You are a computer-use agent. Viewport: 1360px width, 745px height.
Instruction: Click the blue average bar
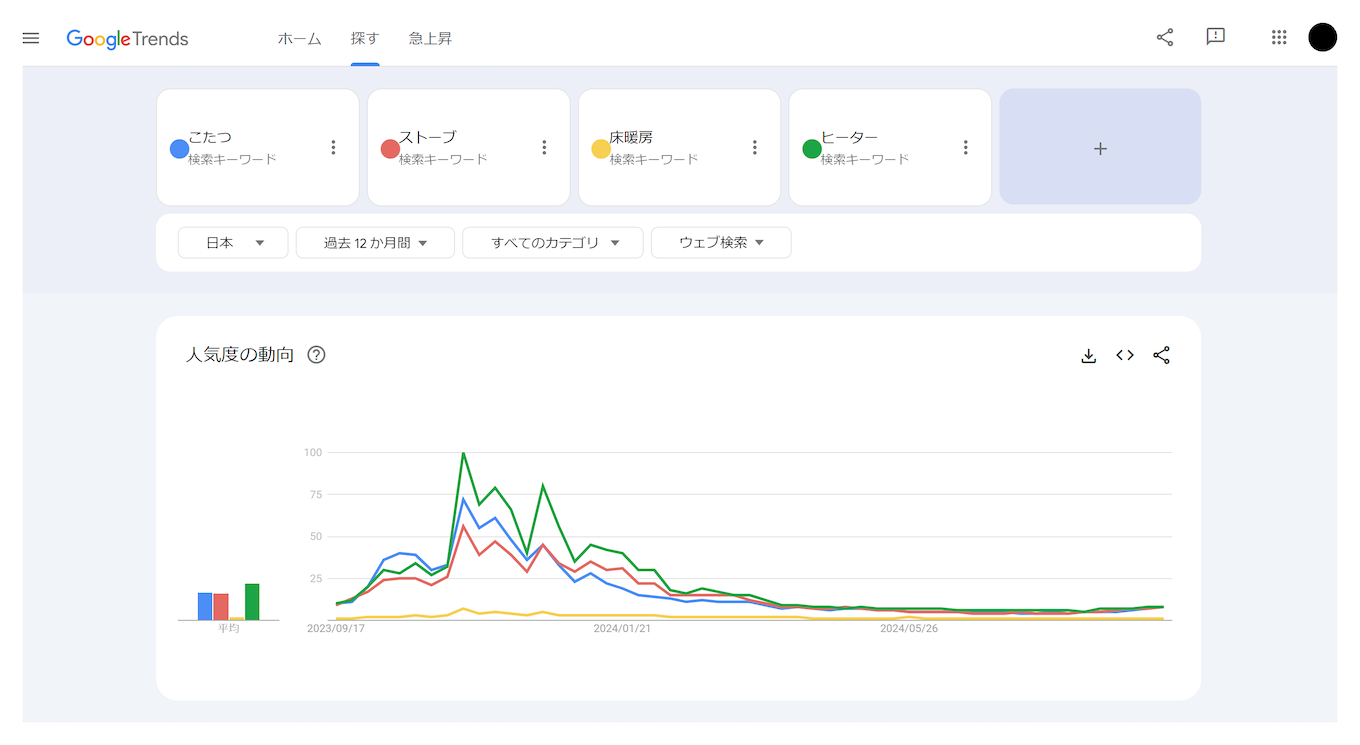click(205, 606)
